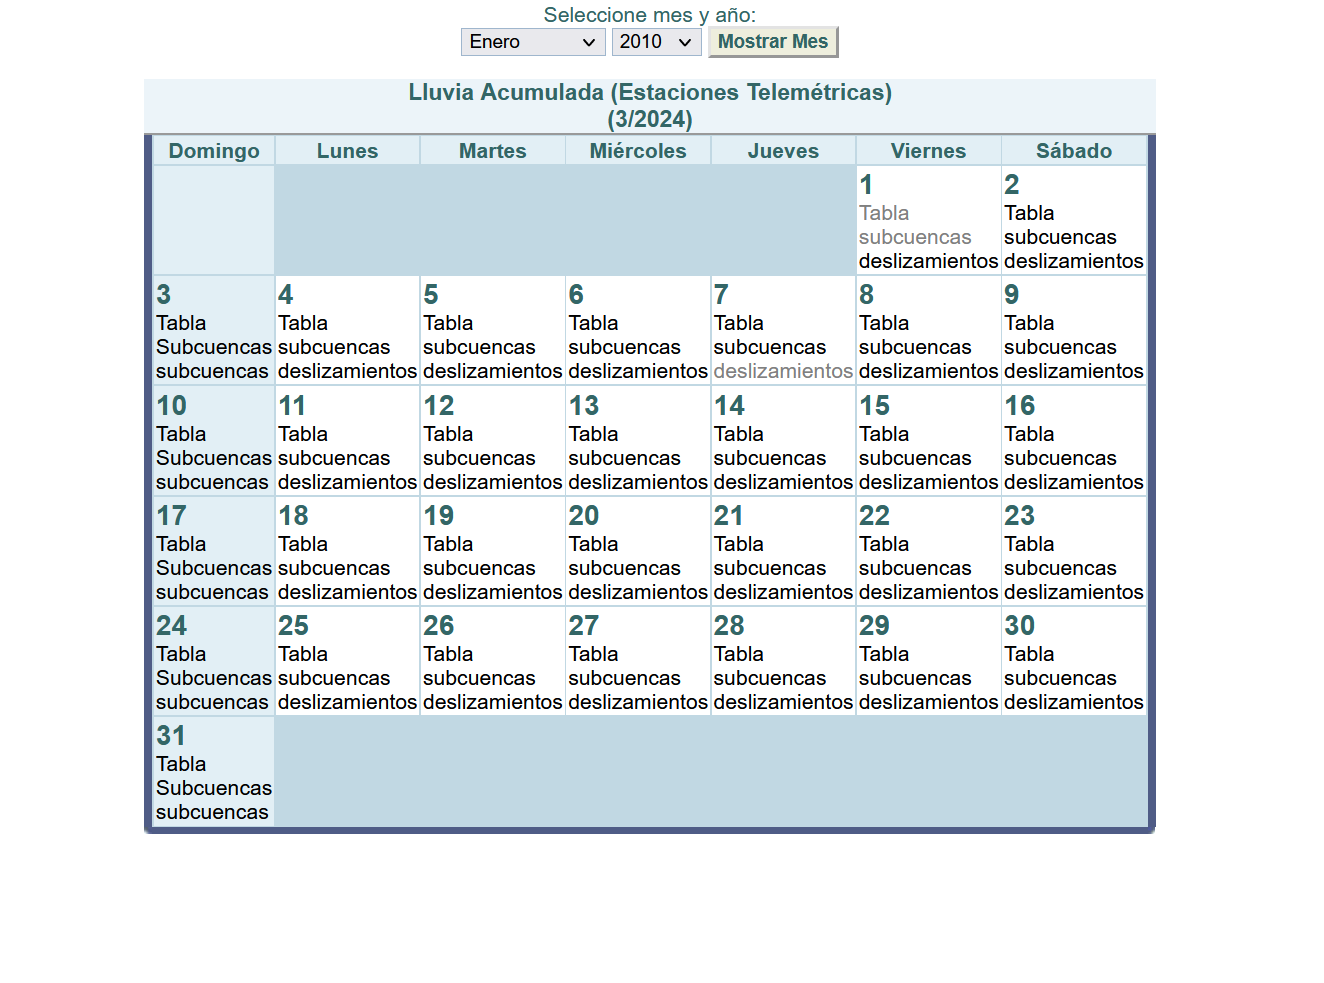Open subcuencas link for day 12
This screenshot has height=983, width=1324.
[x=479, y=458]
